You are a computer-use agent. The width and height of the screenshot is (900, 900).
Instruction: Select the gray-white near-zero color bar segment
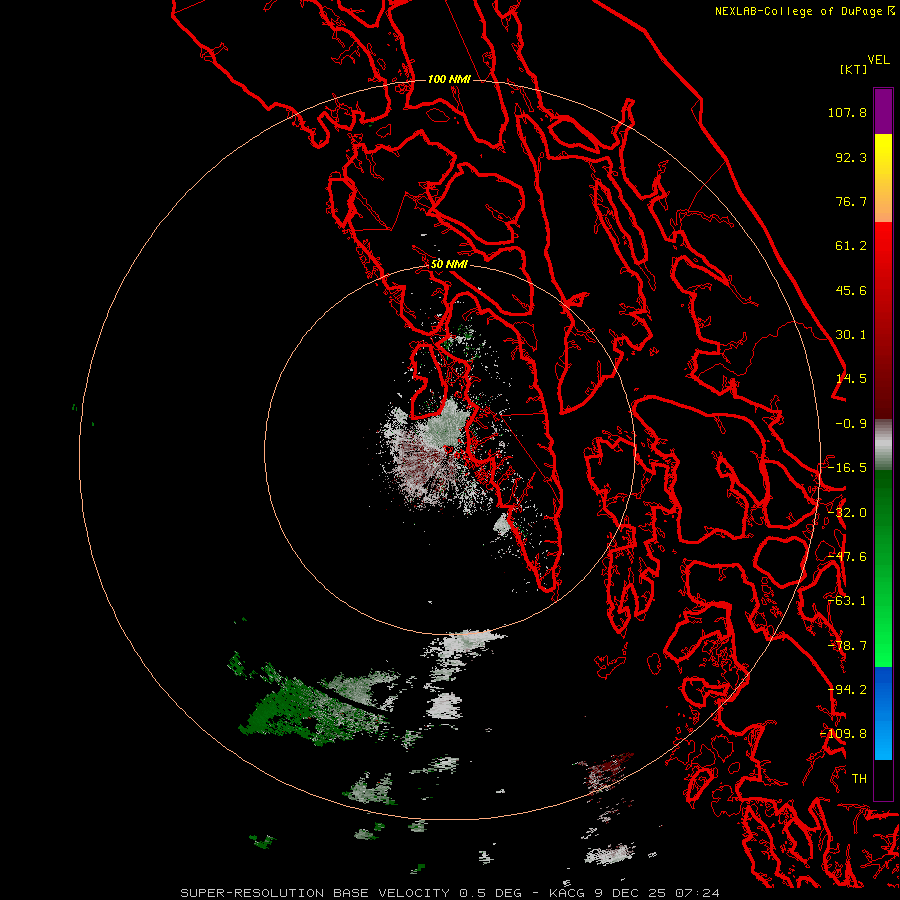[883, 445]
